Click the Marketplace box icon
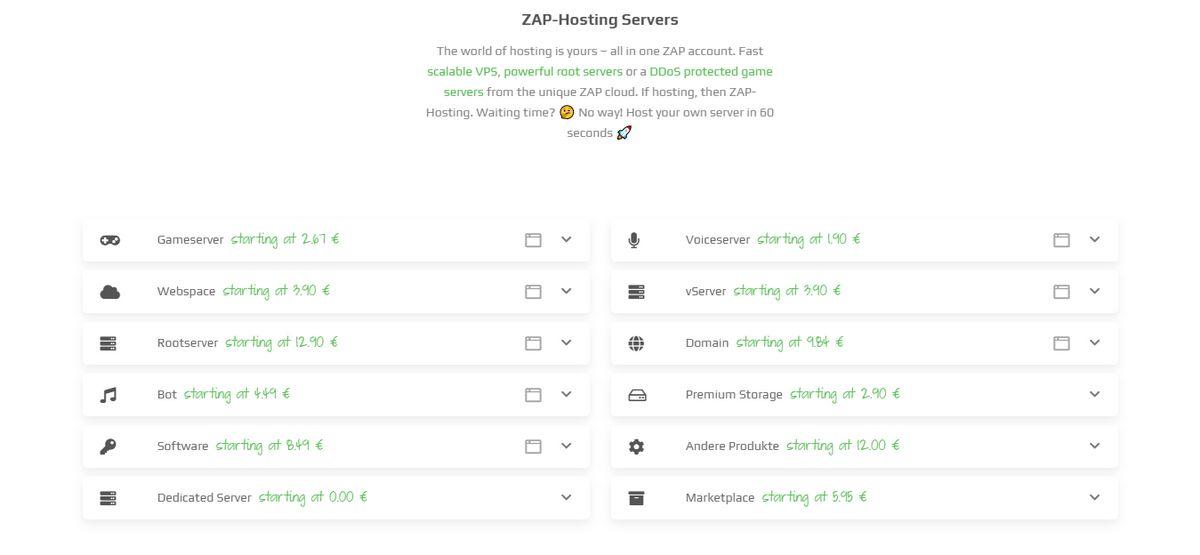This screenshot has height=555, width=1200. tap(636, 498)
